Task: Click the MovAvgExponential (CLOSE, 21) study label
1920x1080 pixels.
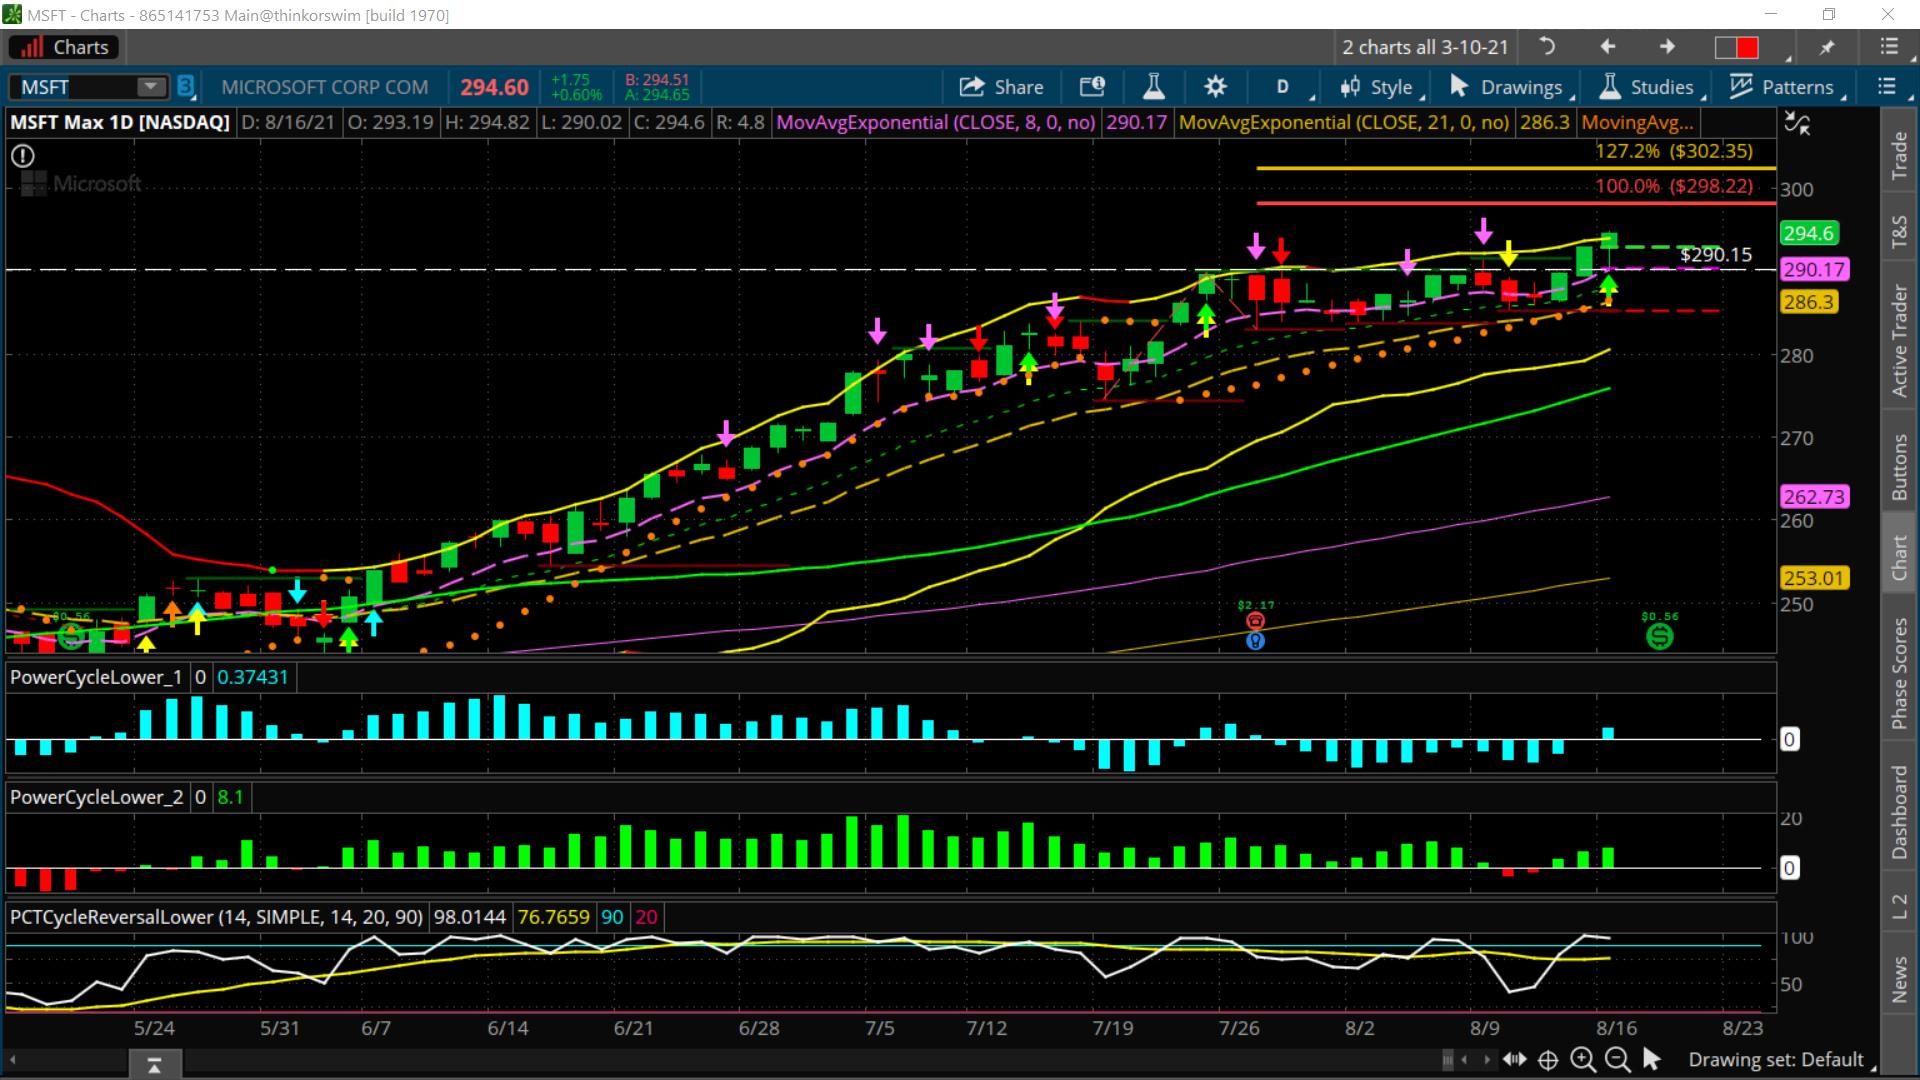Action: pyautogui.click(x=1344, y=122)
